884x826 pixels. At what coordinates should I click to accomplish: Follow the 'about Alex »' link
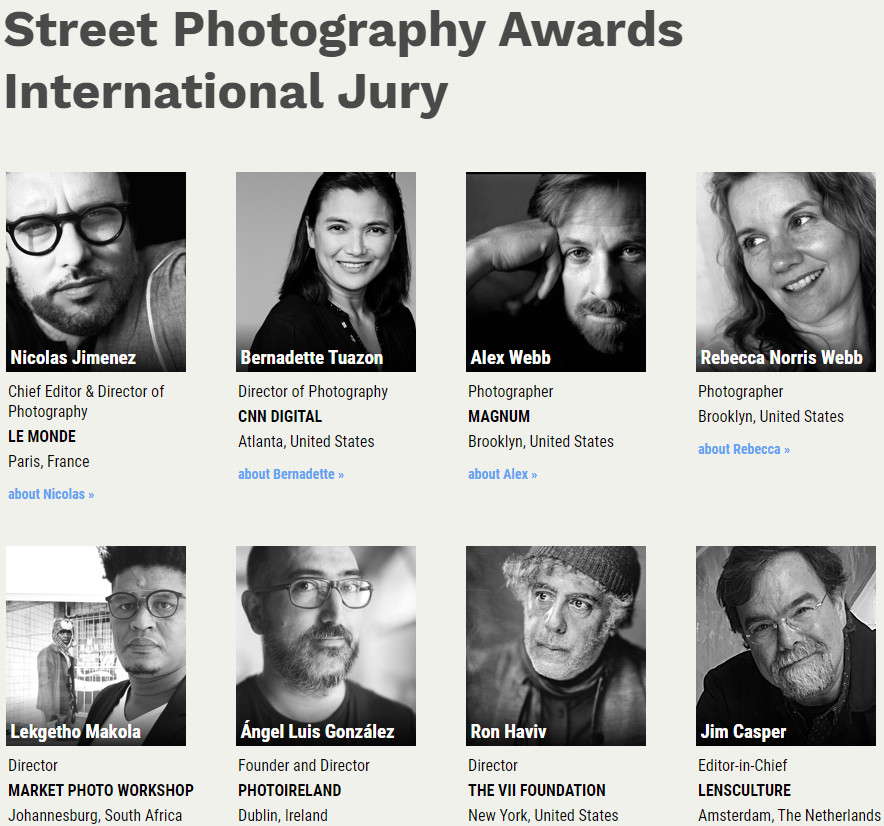click(502, 474)
